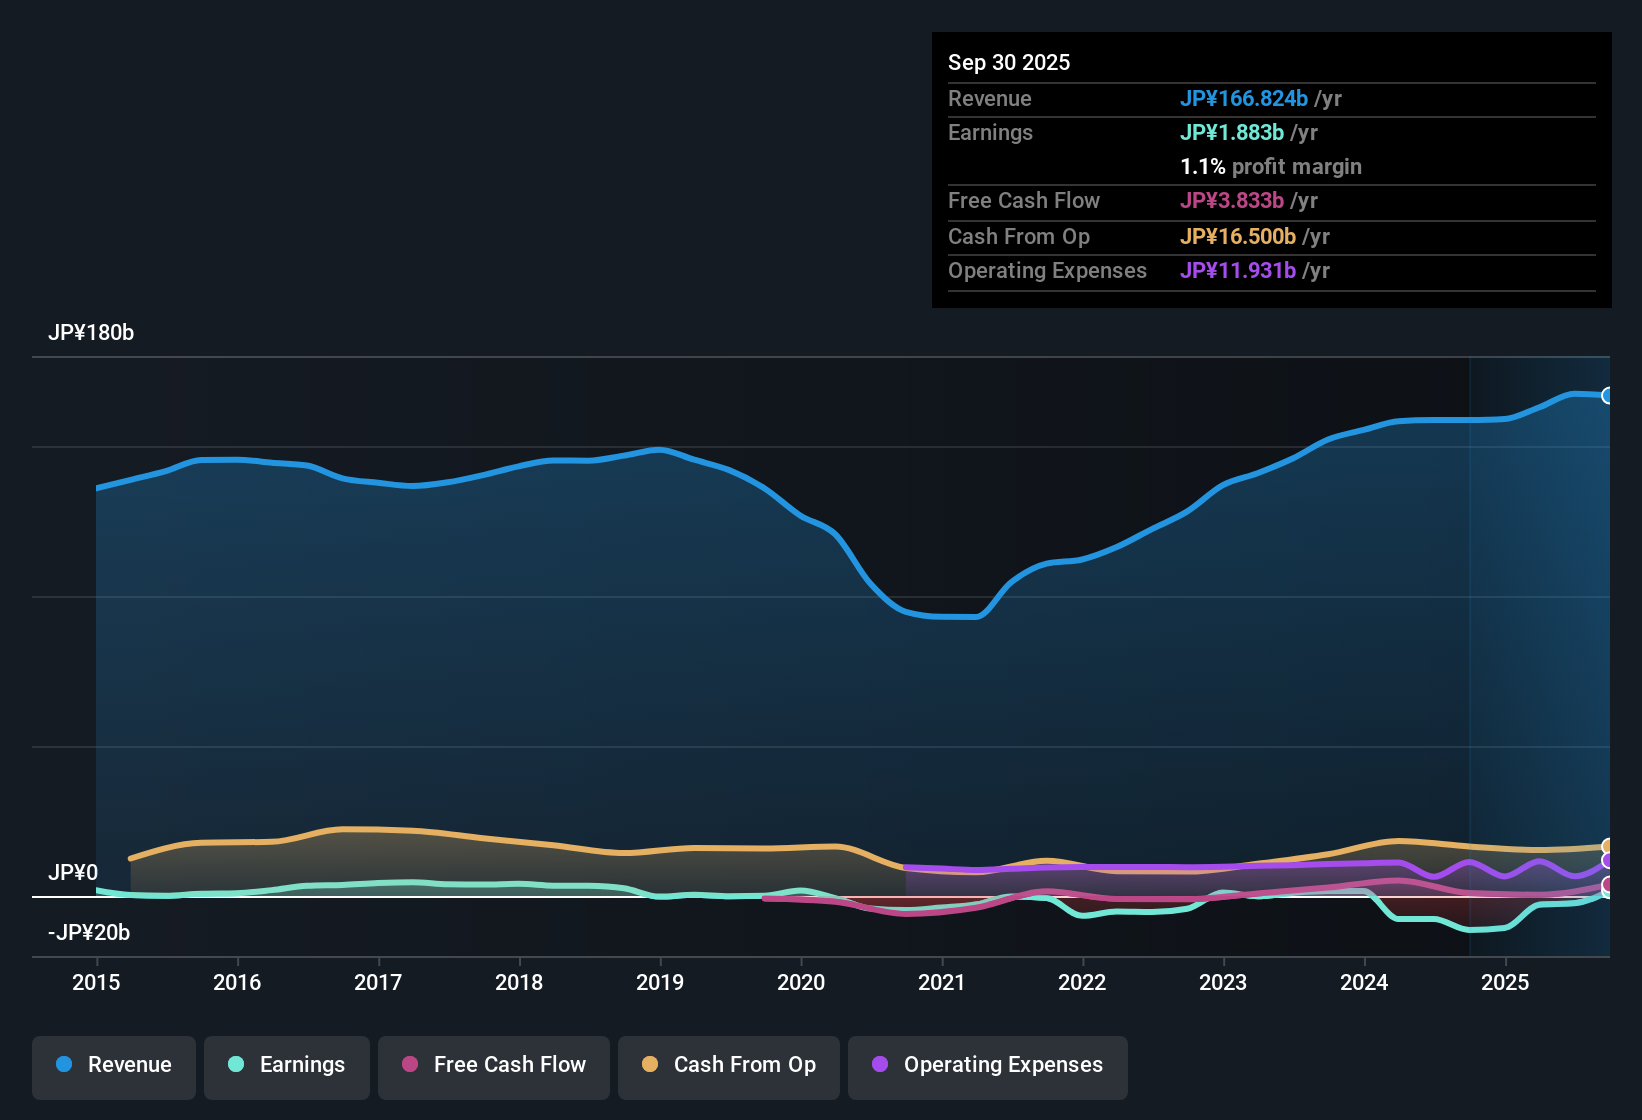The width and height of the screenshot is (1642, 1120).
Task: Click the Revenue endpoint marker on the chart
Action: 1608,393
